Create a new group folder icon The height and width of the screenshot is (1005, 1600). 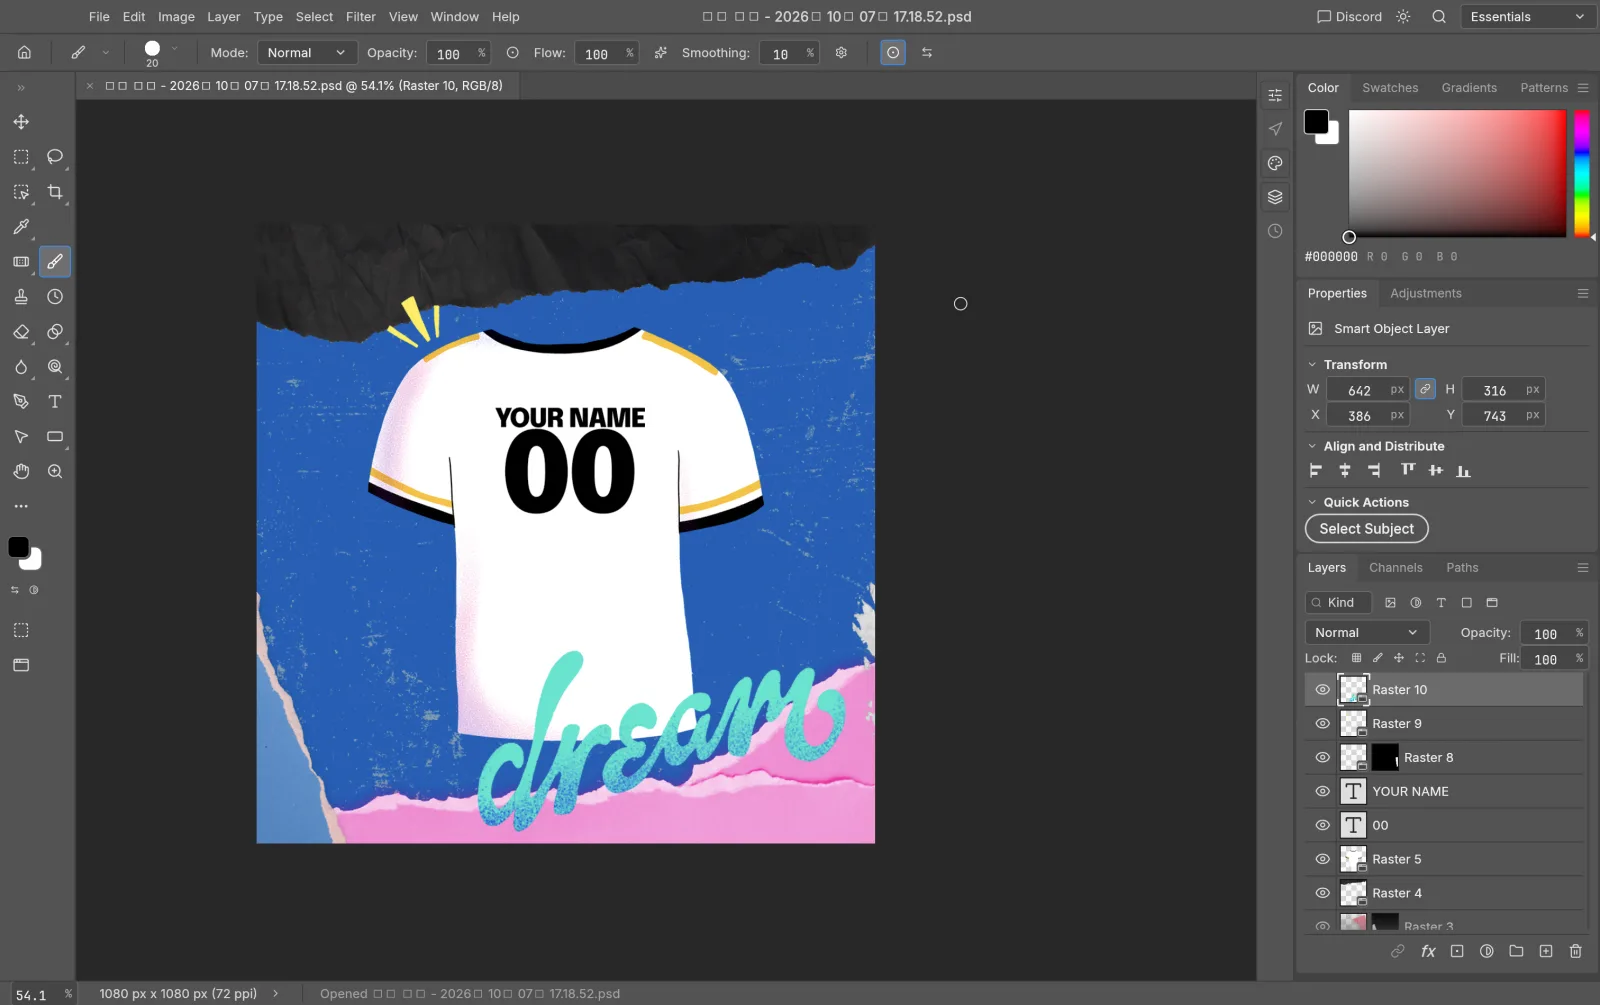coord(1516,951)
